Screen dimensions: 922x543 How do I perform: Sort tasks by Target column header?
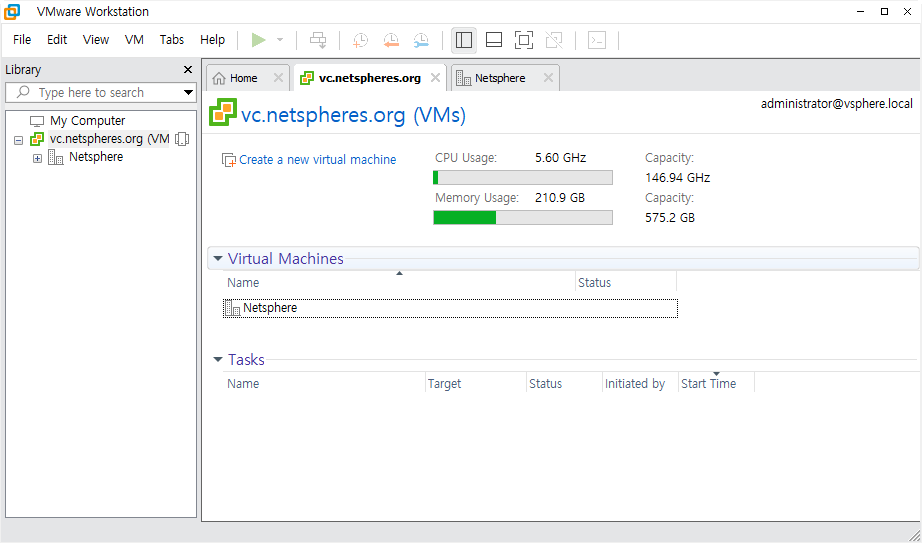click(476, 384)
